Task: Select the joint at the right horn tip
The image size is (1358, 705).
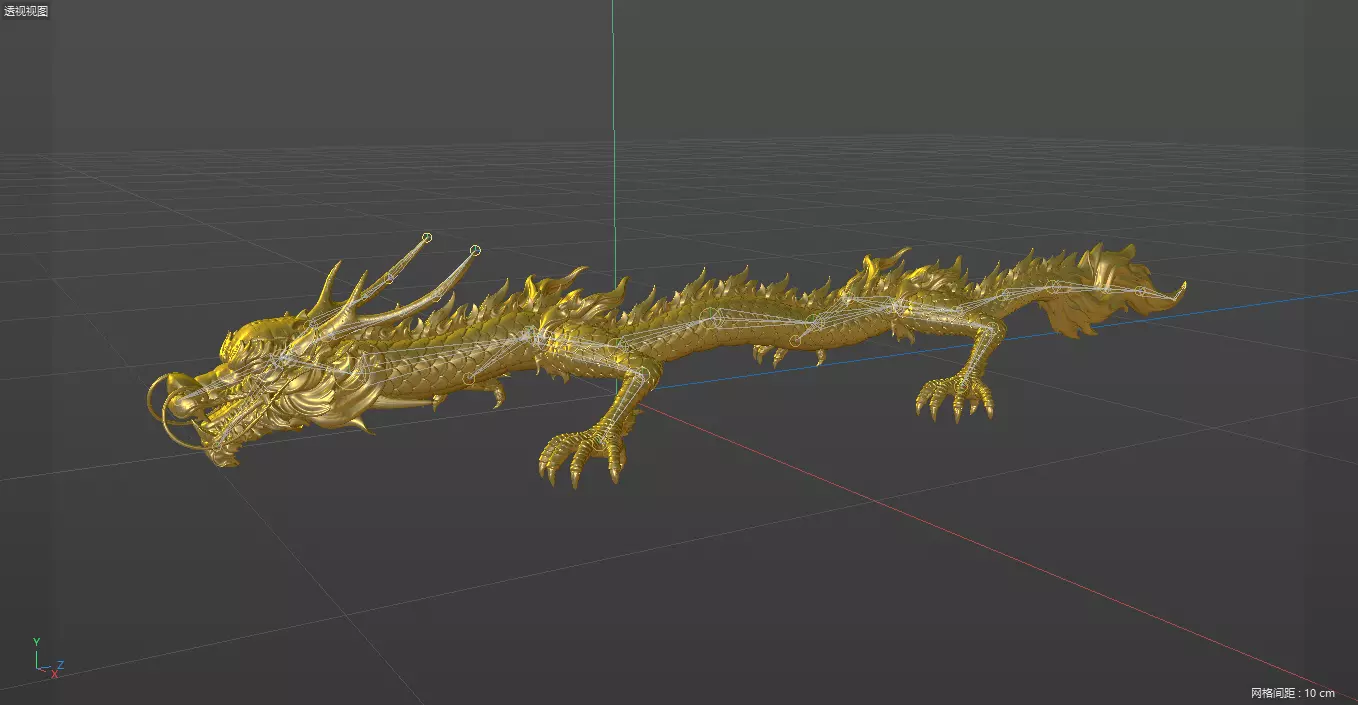Action: click(x=475, y=250)
